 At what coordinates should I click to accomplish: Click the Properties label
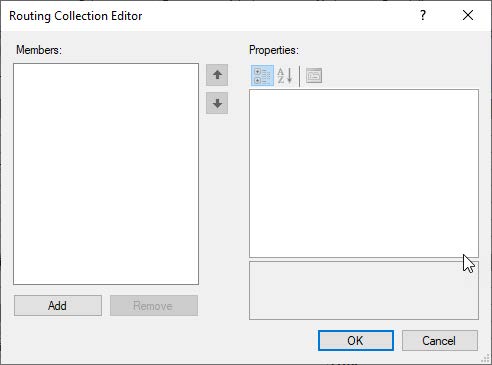coord(274,50)
